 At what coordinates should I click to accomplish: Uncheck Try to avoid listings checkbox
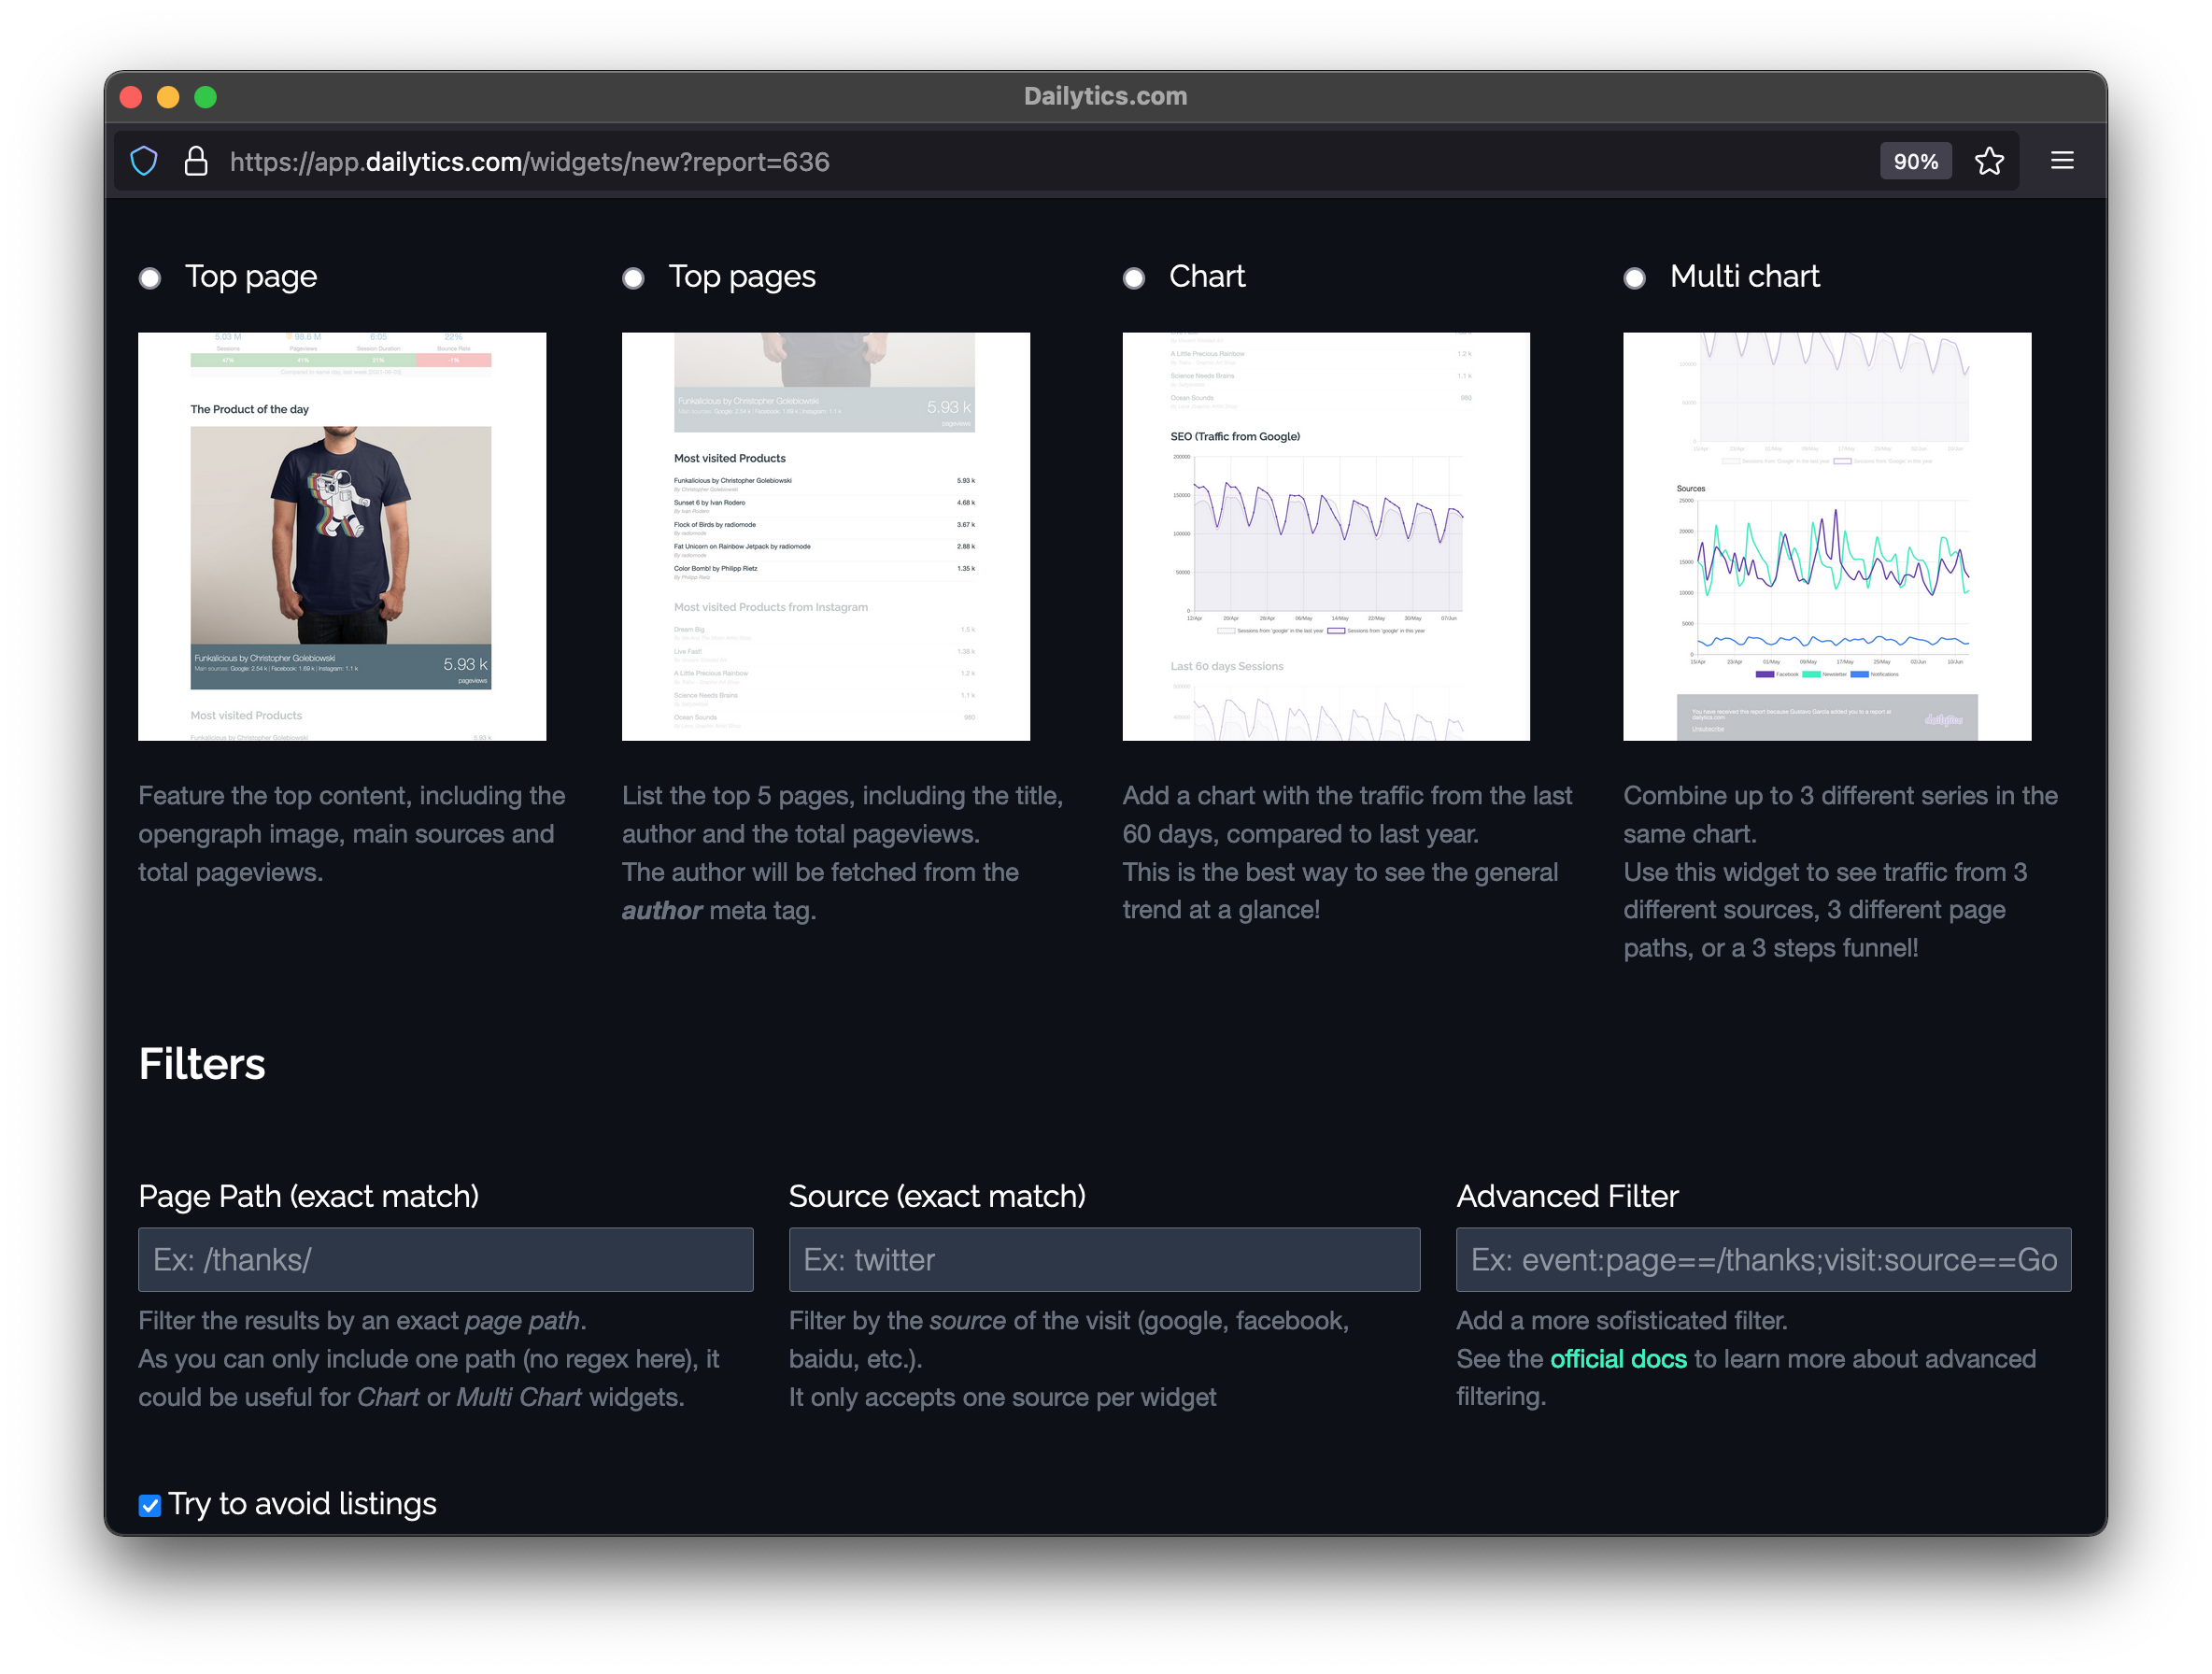(x=150, y=1505)
